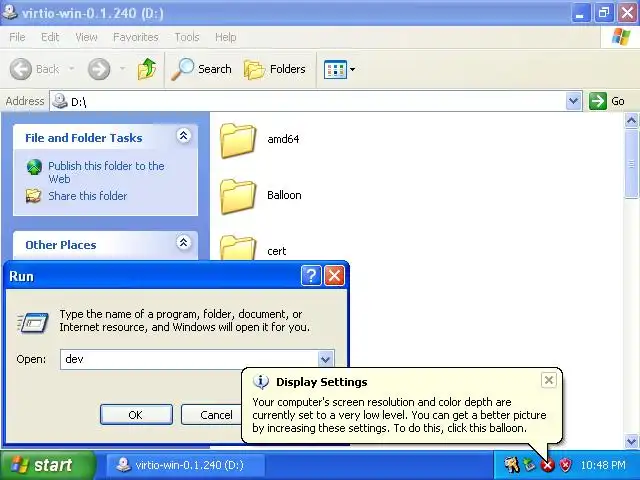Expand the Address bar dropdown
This screenshot has width=640, height=480.
click(573, 101)
